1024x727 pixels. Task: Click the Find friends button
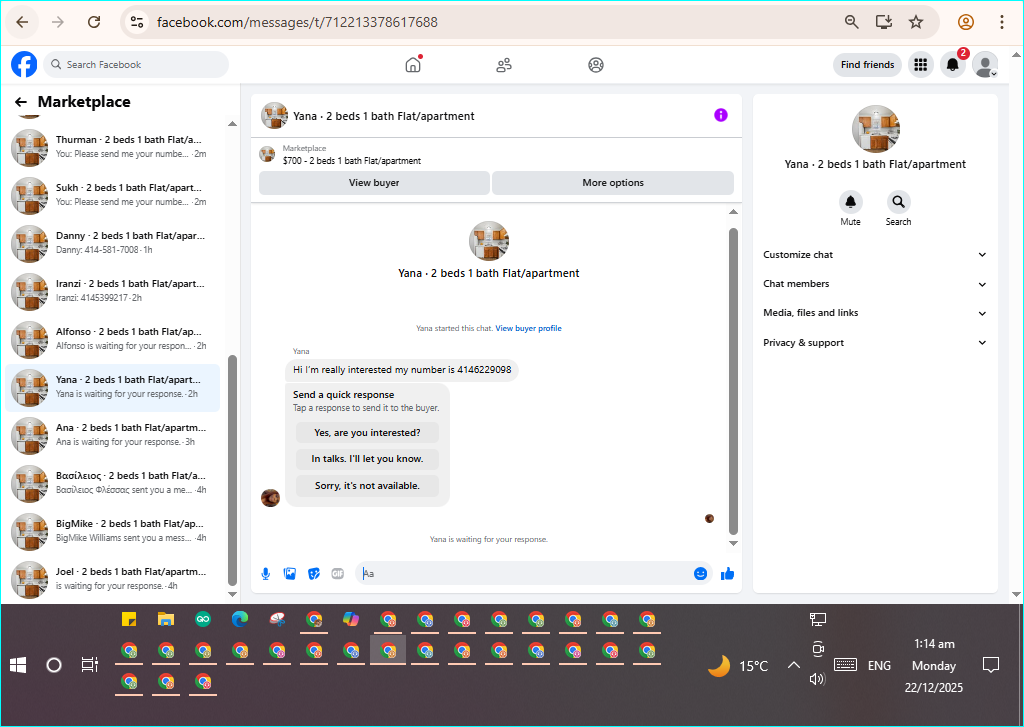click(867, 65)
